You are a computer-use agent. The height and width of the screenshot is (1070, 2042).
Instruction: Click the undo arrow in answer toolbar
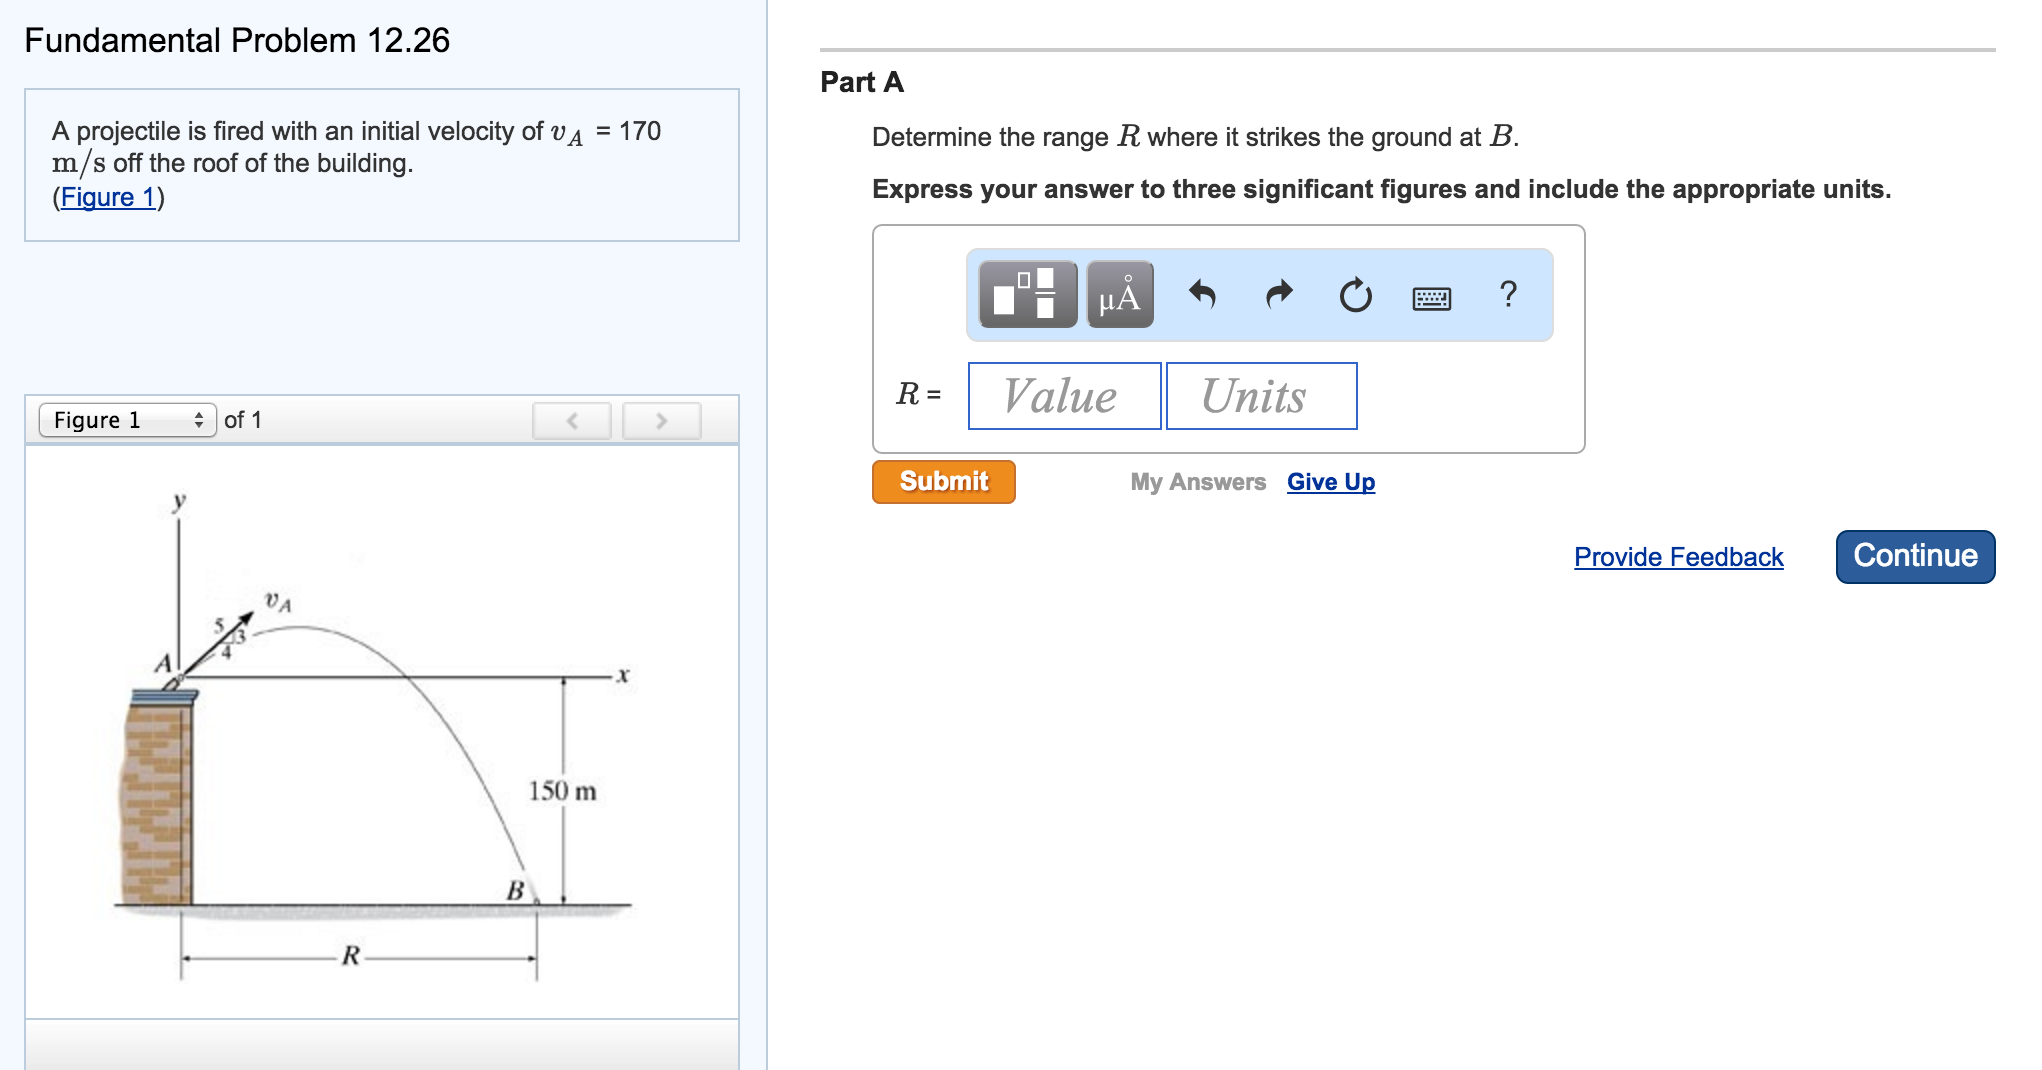1203,295
